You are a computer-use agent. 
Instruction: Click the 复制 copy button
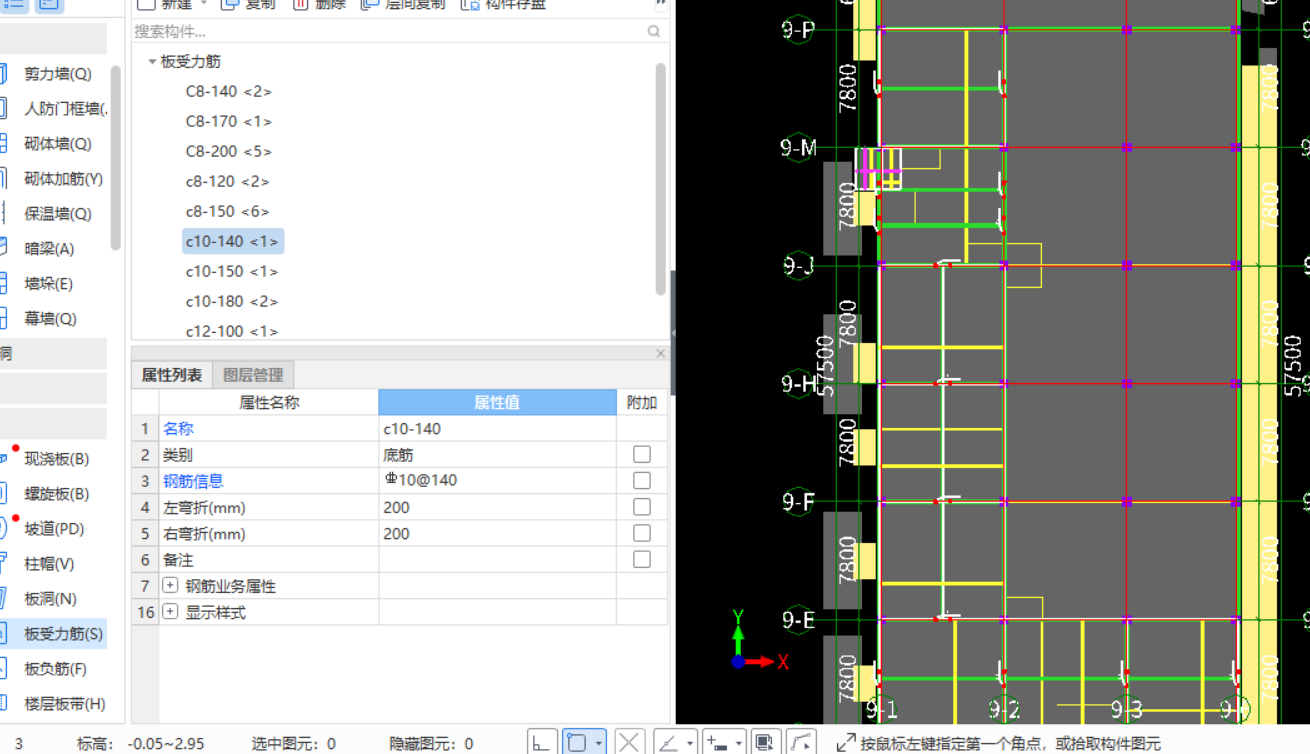[x=248, y=4]
